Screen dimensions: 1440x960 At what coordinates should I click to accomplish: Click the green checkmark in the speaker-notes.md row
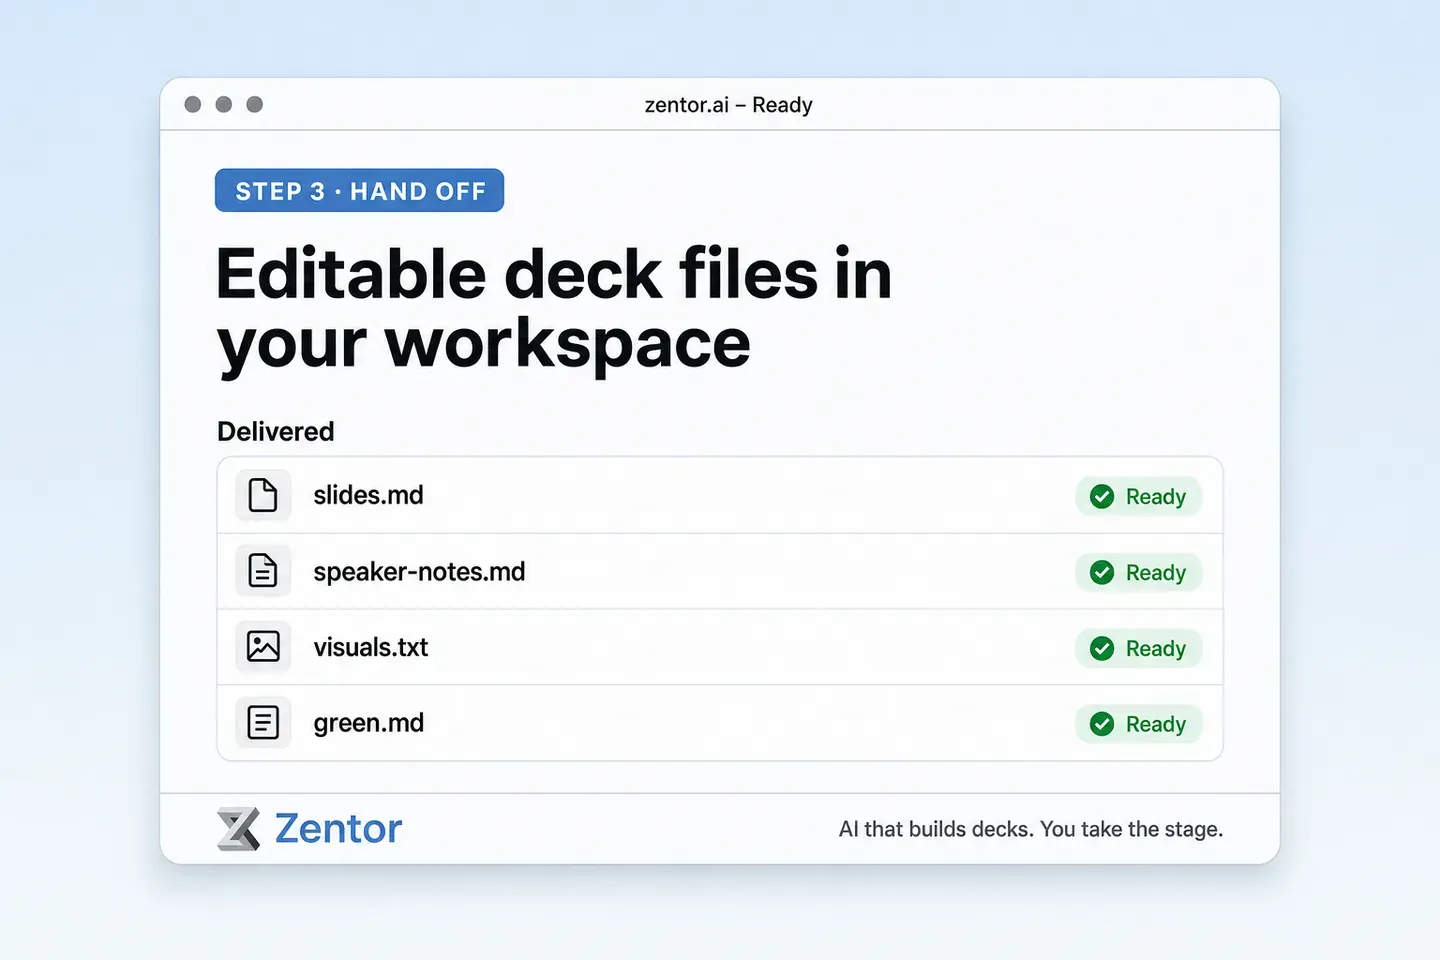tap(1102, 572)
